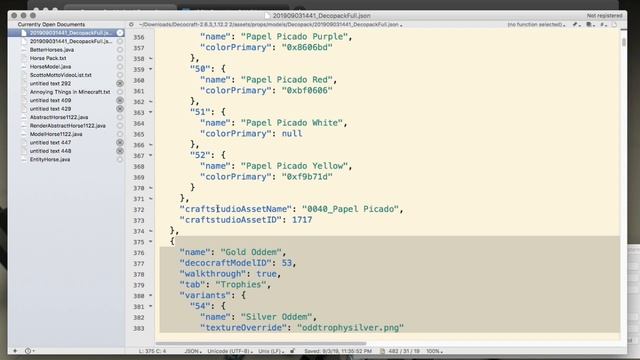The height and width of the screenshot is (360, 640).
Task: Open RenderAbstractHorse1122.java from the sidebar
Action: point(67,126)
